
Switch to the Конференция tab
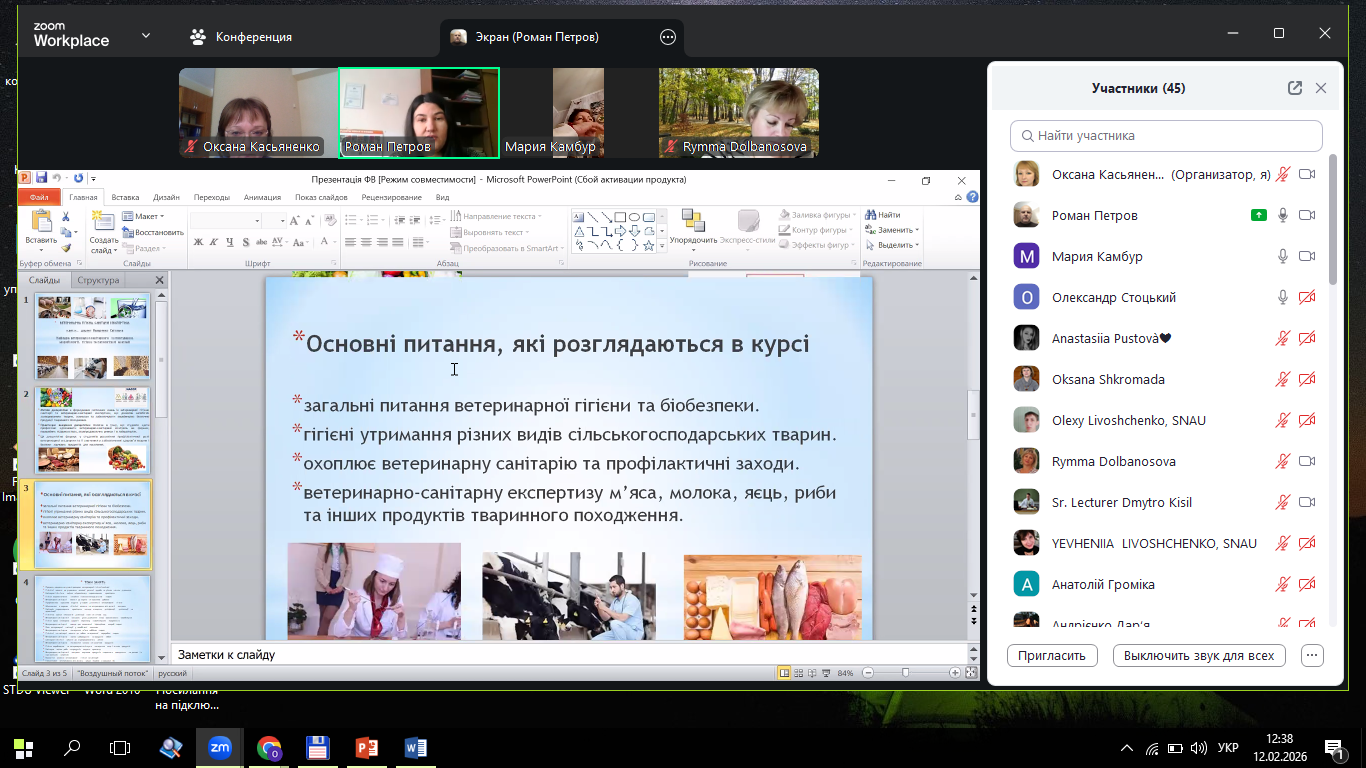point(241,37)
